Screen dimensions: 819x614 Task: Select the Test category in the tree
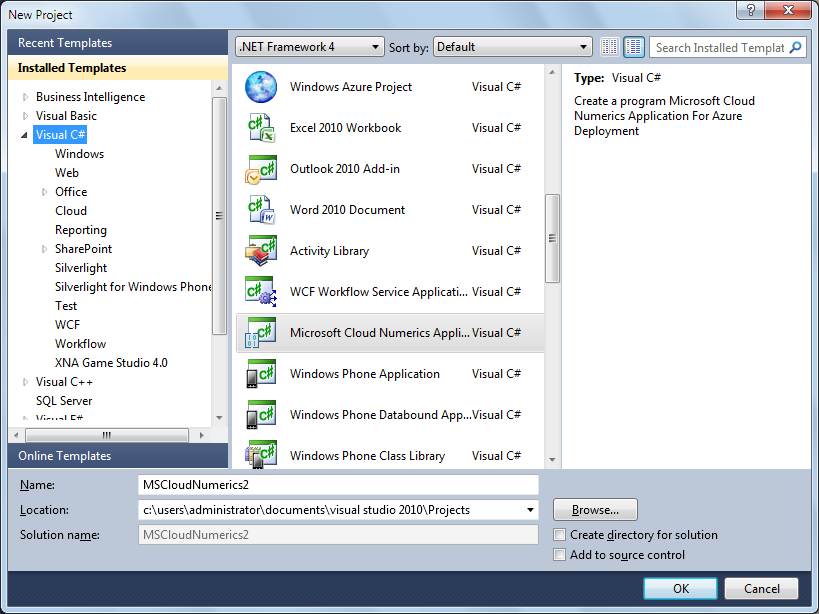(x=66, y=306)
